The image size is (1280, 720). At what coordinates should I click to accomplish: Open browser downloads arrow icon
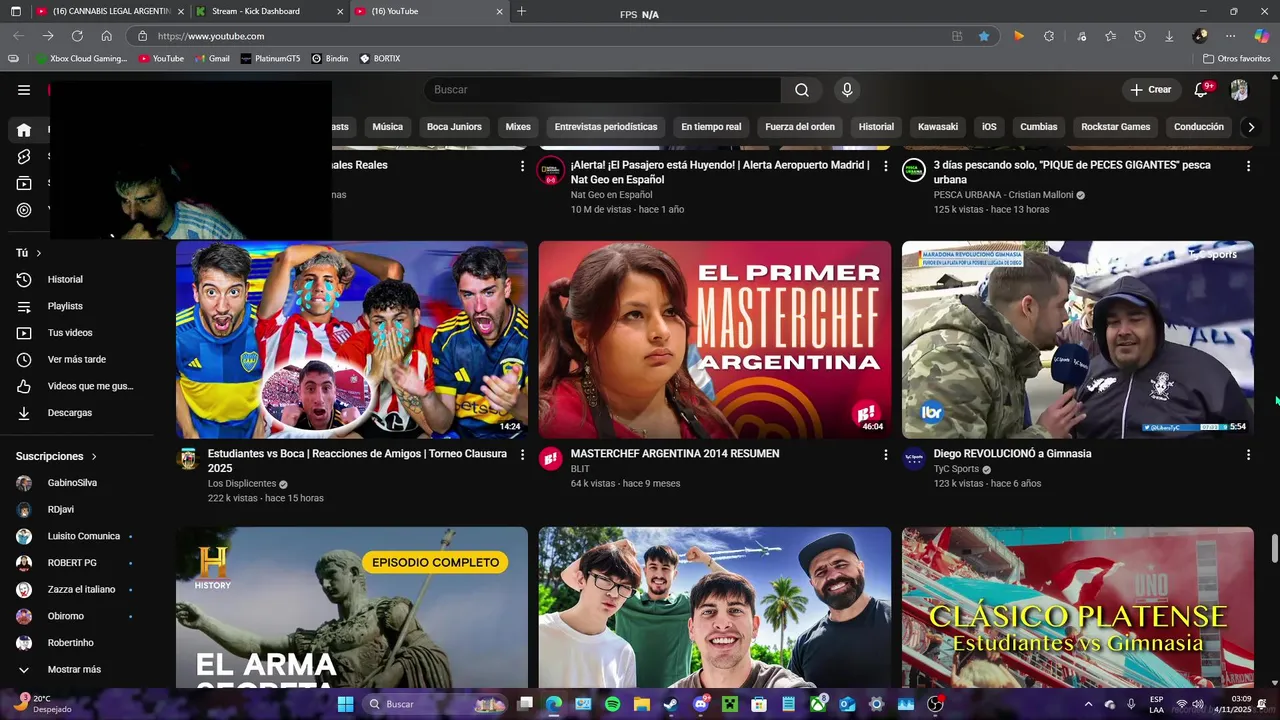pos(1169,36)
